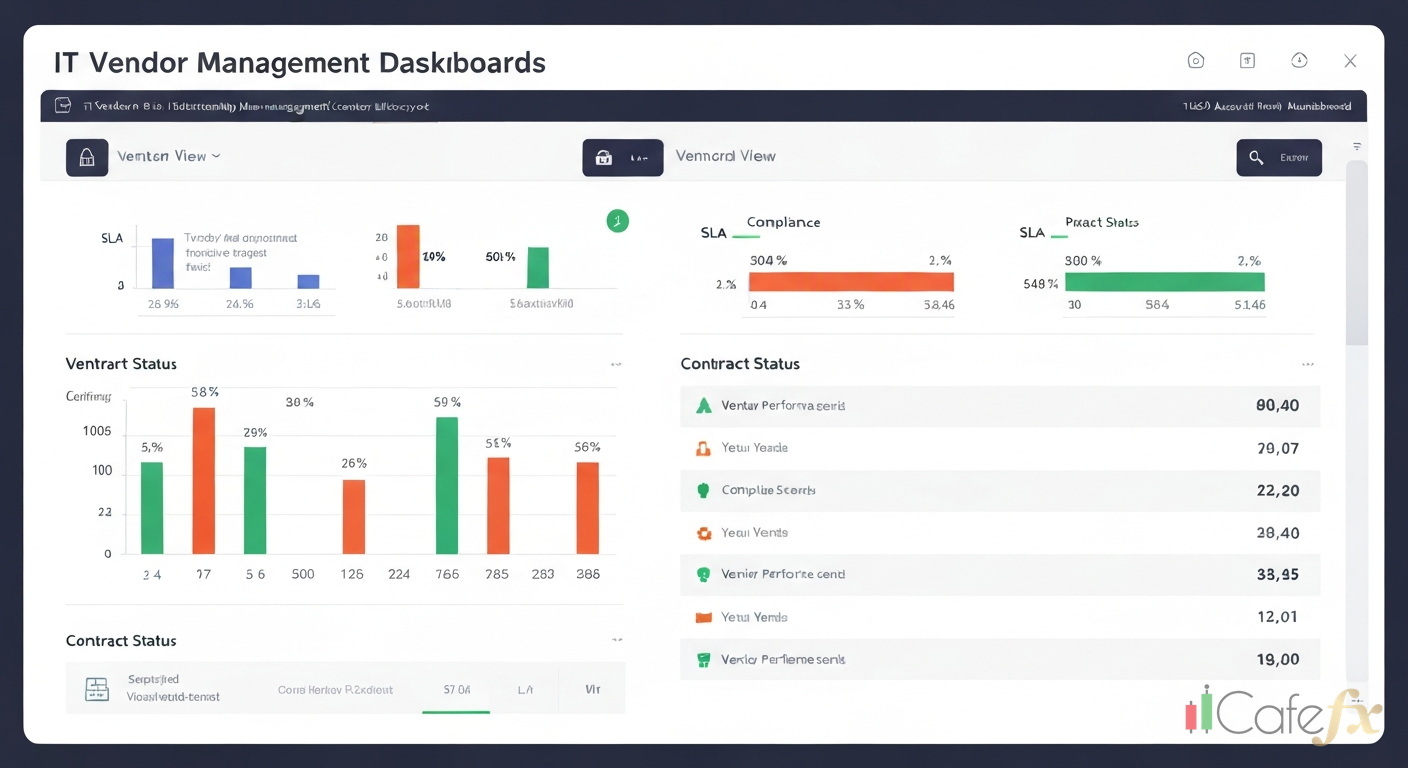Click the document icon in the top-right toolbar
This screenshot has width=1408, height=768.
(1247, 60)
